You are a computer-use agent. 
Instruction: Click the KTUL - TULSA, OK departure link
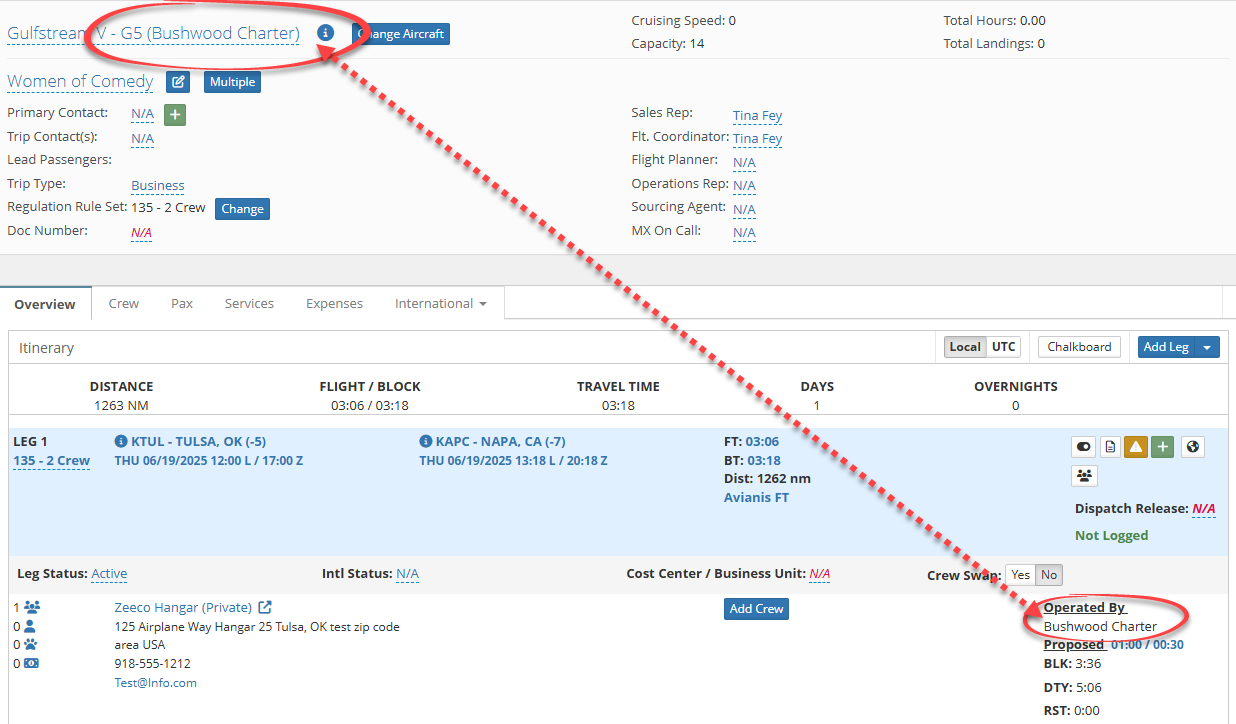198,441
